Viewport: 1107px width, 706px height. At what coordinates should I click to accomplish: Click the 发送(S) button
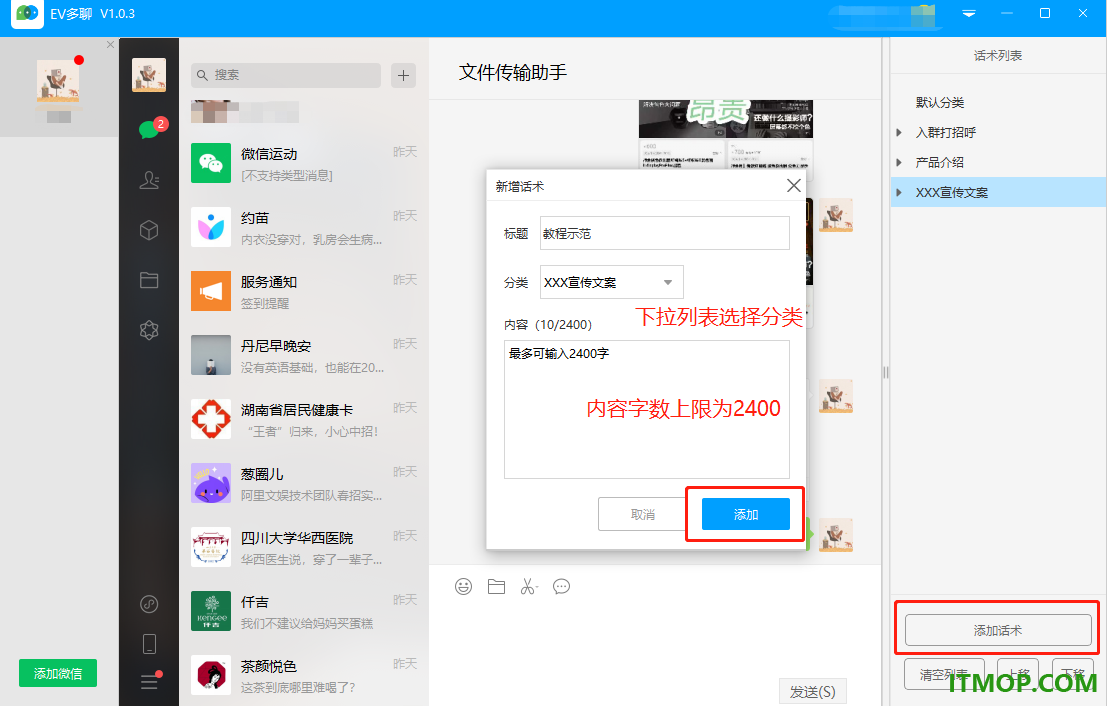(812, 692)
